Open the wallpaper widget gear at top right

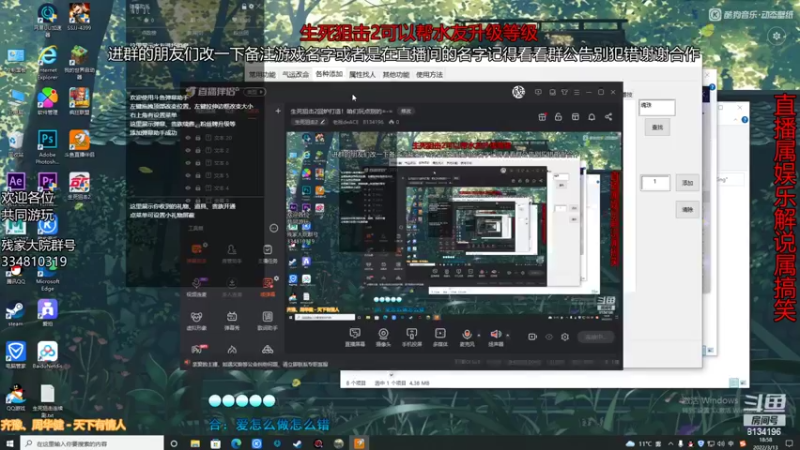click(x=777, y=36)
